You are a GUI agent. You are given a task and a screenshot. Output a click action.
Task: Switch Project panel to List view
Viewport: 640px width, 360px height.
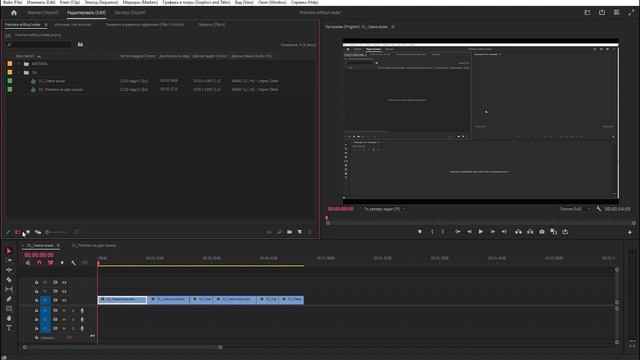click(x=18, y=232)
